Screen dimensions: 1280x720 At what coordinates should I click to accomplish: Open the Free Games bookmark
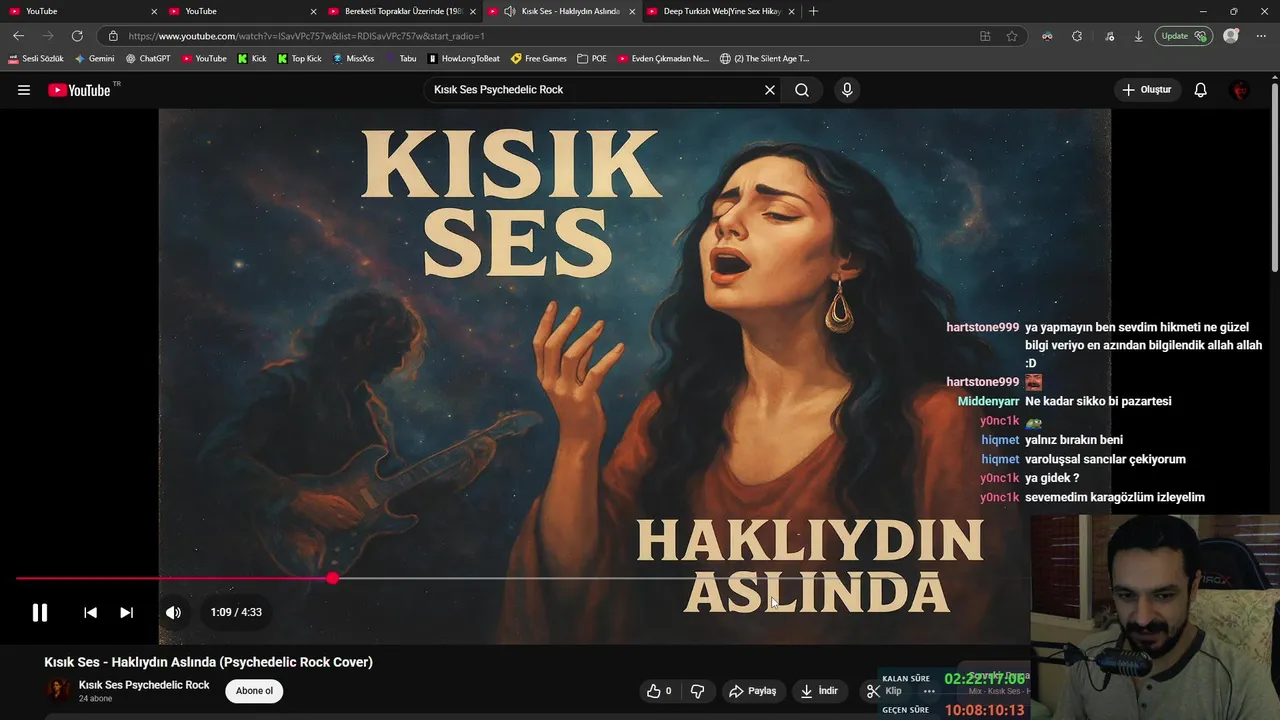point(539,59)
